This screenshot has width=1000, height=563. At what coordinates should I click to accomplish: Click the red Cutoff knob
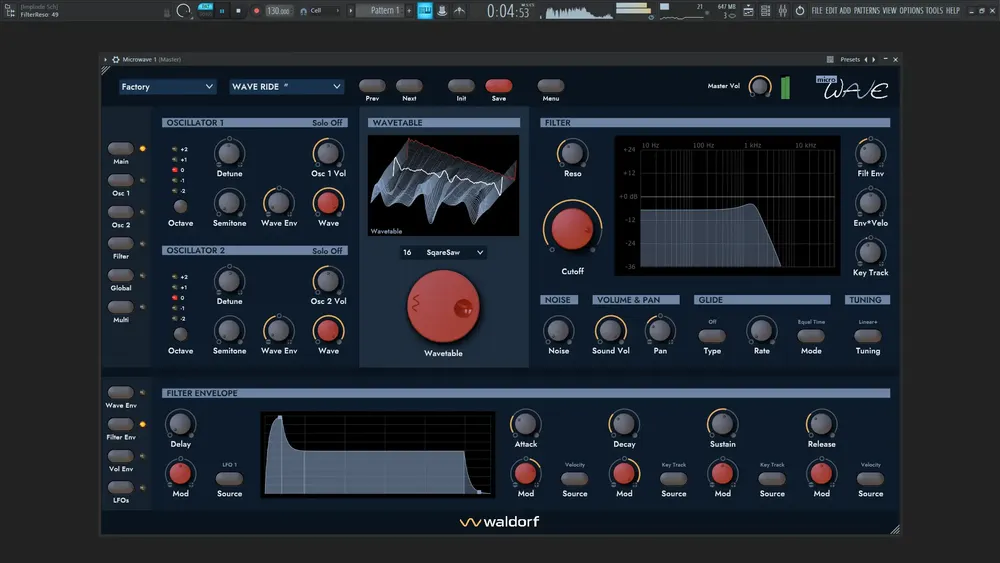[x=572, y=230]
